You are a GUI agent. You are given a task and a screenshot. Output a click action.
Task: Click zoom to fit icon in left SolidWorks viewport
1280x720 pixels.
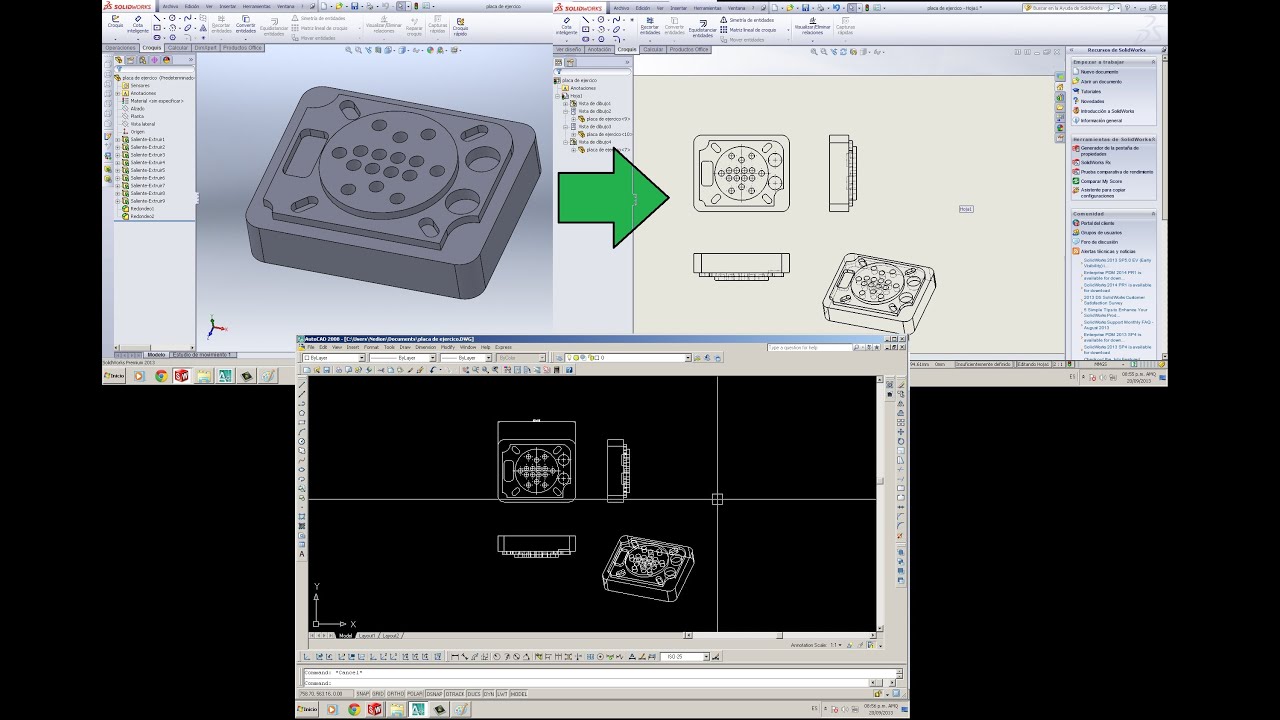coord(348,50)
